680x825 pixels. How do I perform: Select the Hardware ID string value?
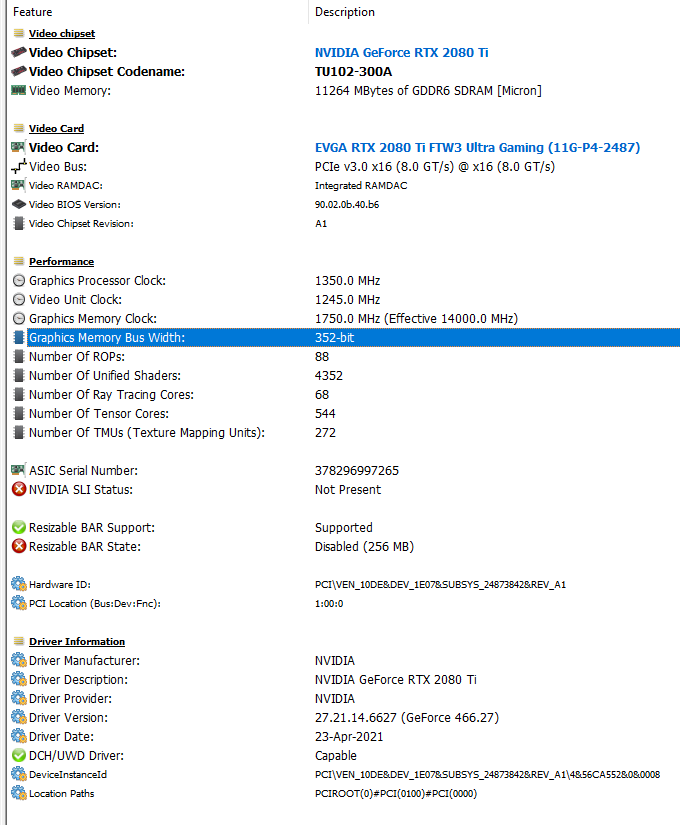coord(441,585)
